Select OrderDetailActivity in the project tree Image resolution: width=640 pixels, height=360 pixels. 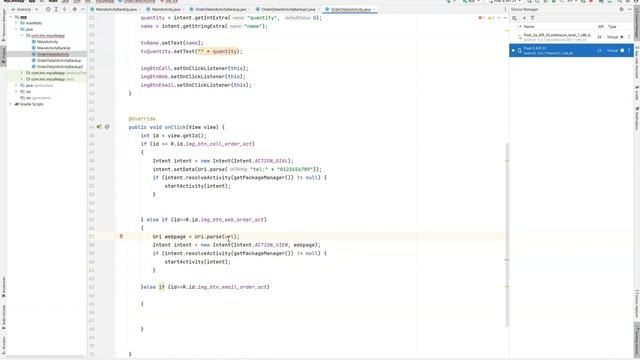coord(53,54)
